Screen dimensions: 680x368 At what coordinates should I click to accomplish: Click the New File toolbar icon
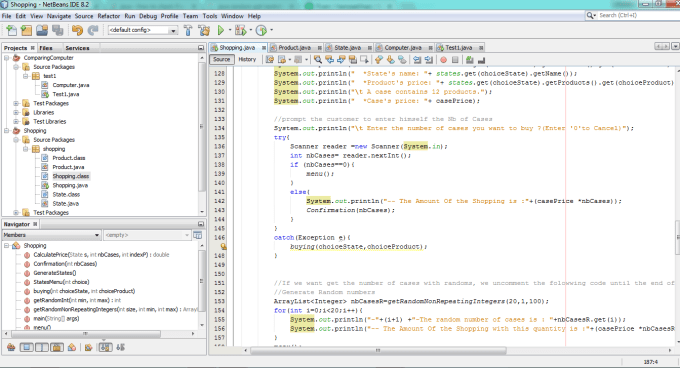coord(12,30)
